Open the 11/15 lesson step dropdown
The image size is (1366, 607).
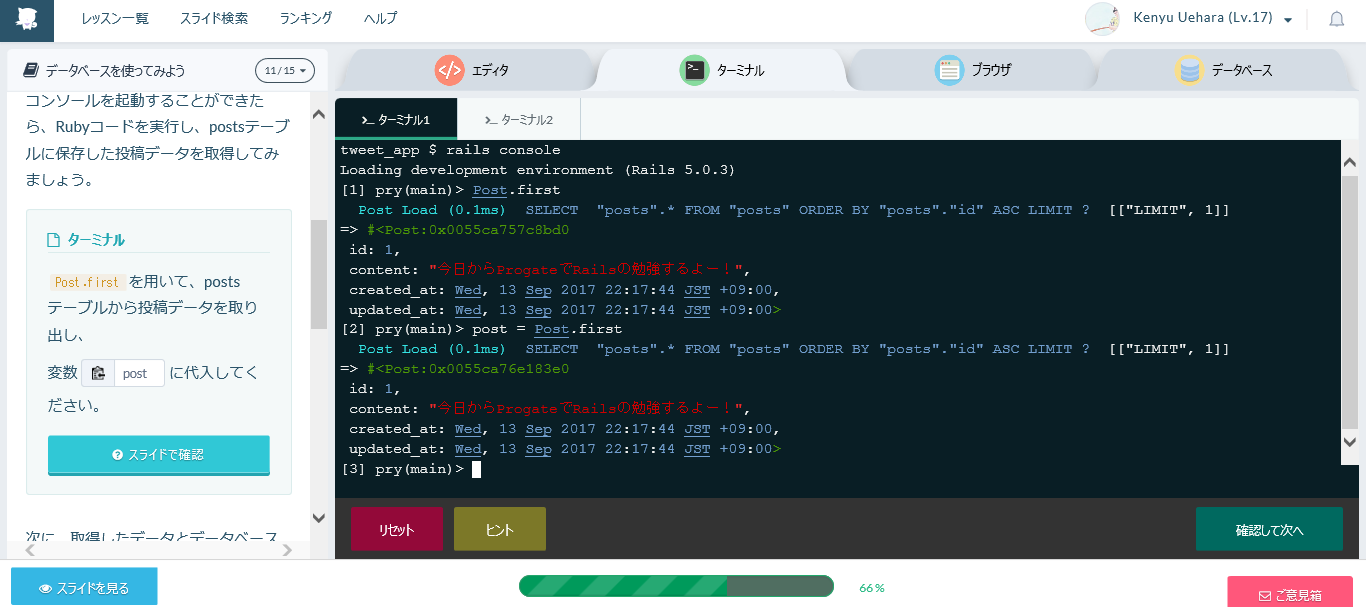point(285,70)
